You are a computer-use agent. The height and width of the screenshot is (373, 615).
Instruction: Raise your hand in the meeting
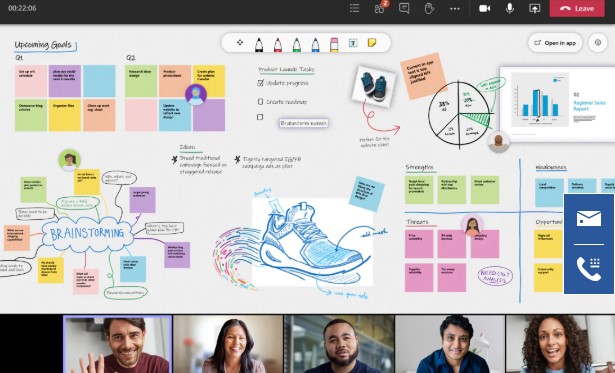coord(429,8)
